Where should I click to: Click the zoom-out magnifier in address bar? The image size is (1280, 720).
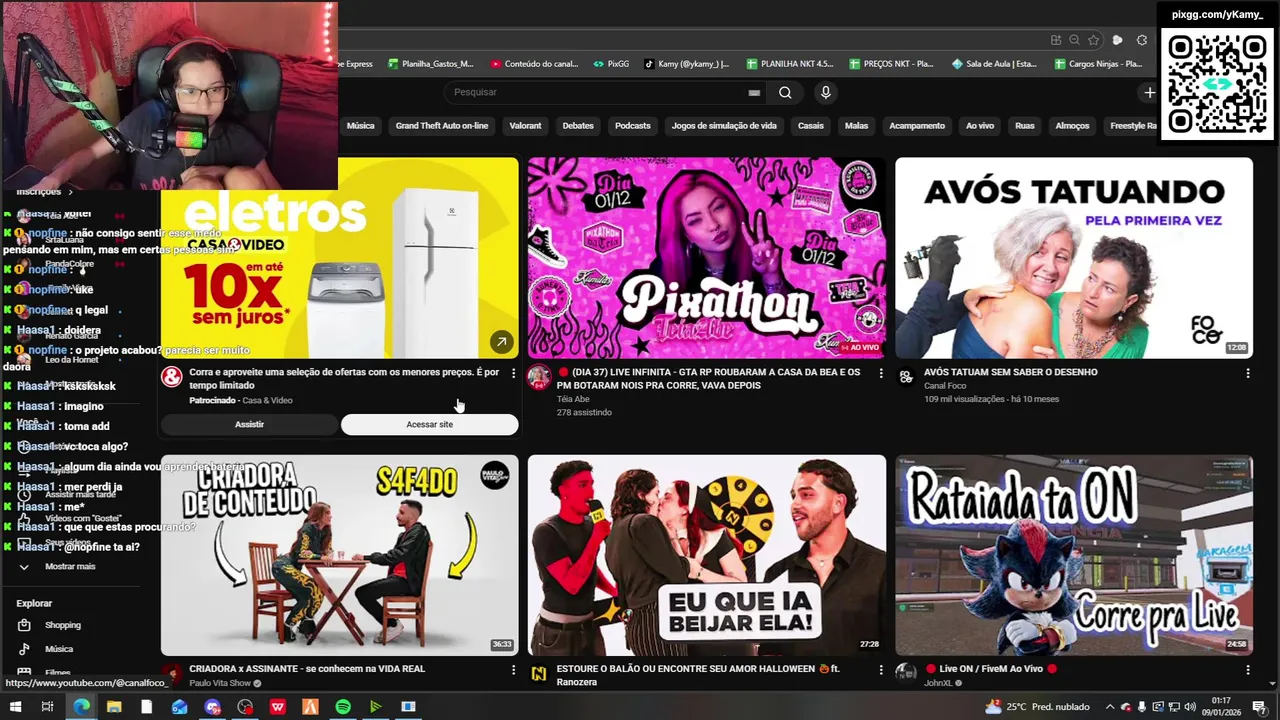tap(1074, 40)
